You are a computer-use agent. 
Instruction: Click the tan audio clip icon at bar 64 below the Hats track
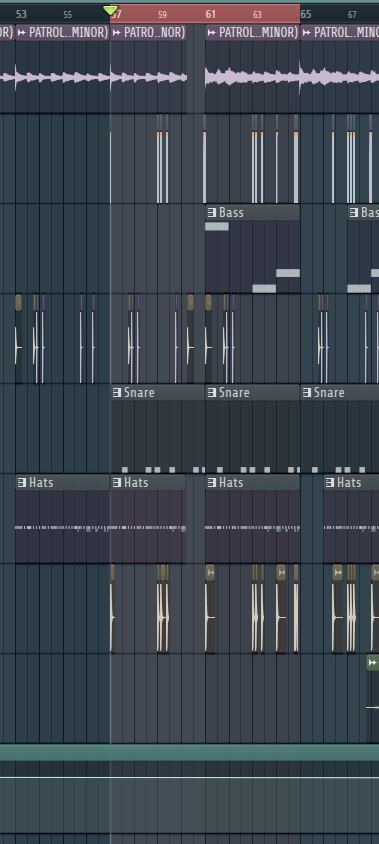(x=281, y=572)
